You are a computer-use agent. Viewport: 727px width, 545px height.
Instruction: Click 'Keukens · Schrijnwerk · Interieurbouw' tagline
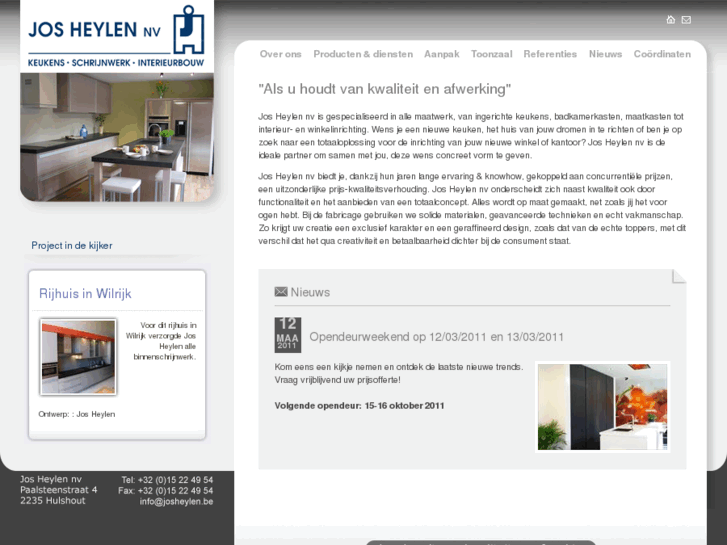point(116,63)
